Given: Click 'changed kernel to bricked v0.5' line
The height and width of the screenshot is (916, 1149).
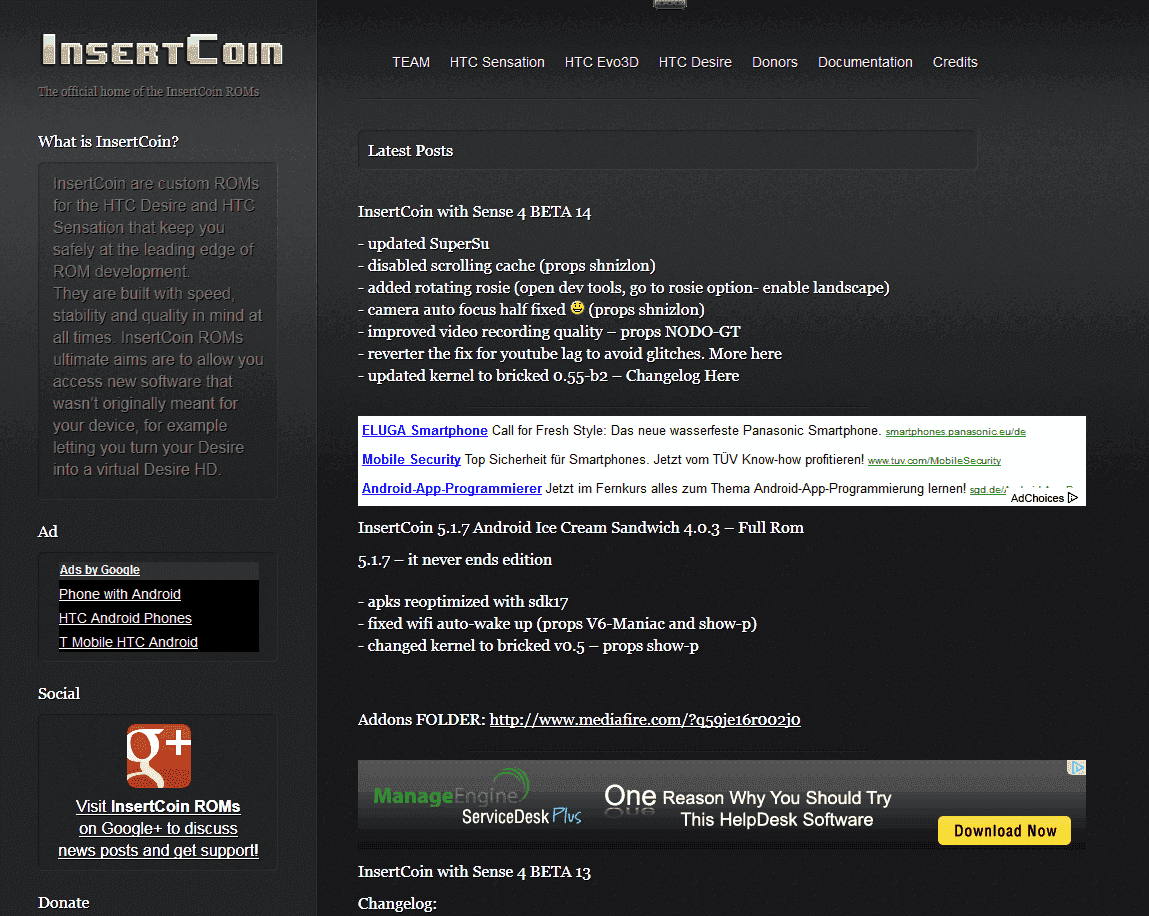Looking at the screenshot, I should pos(528,646).
